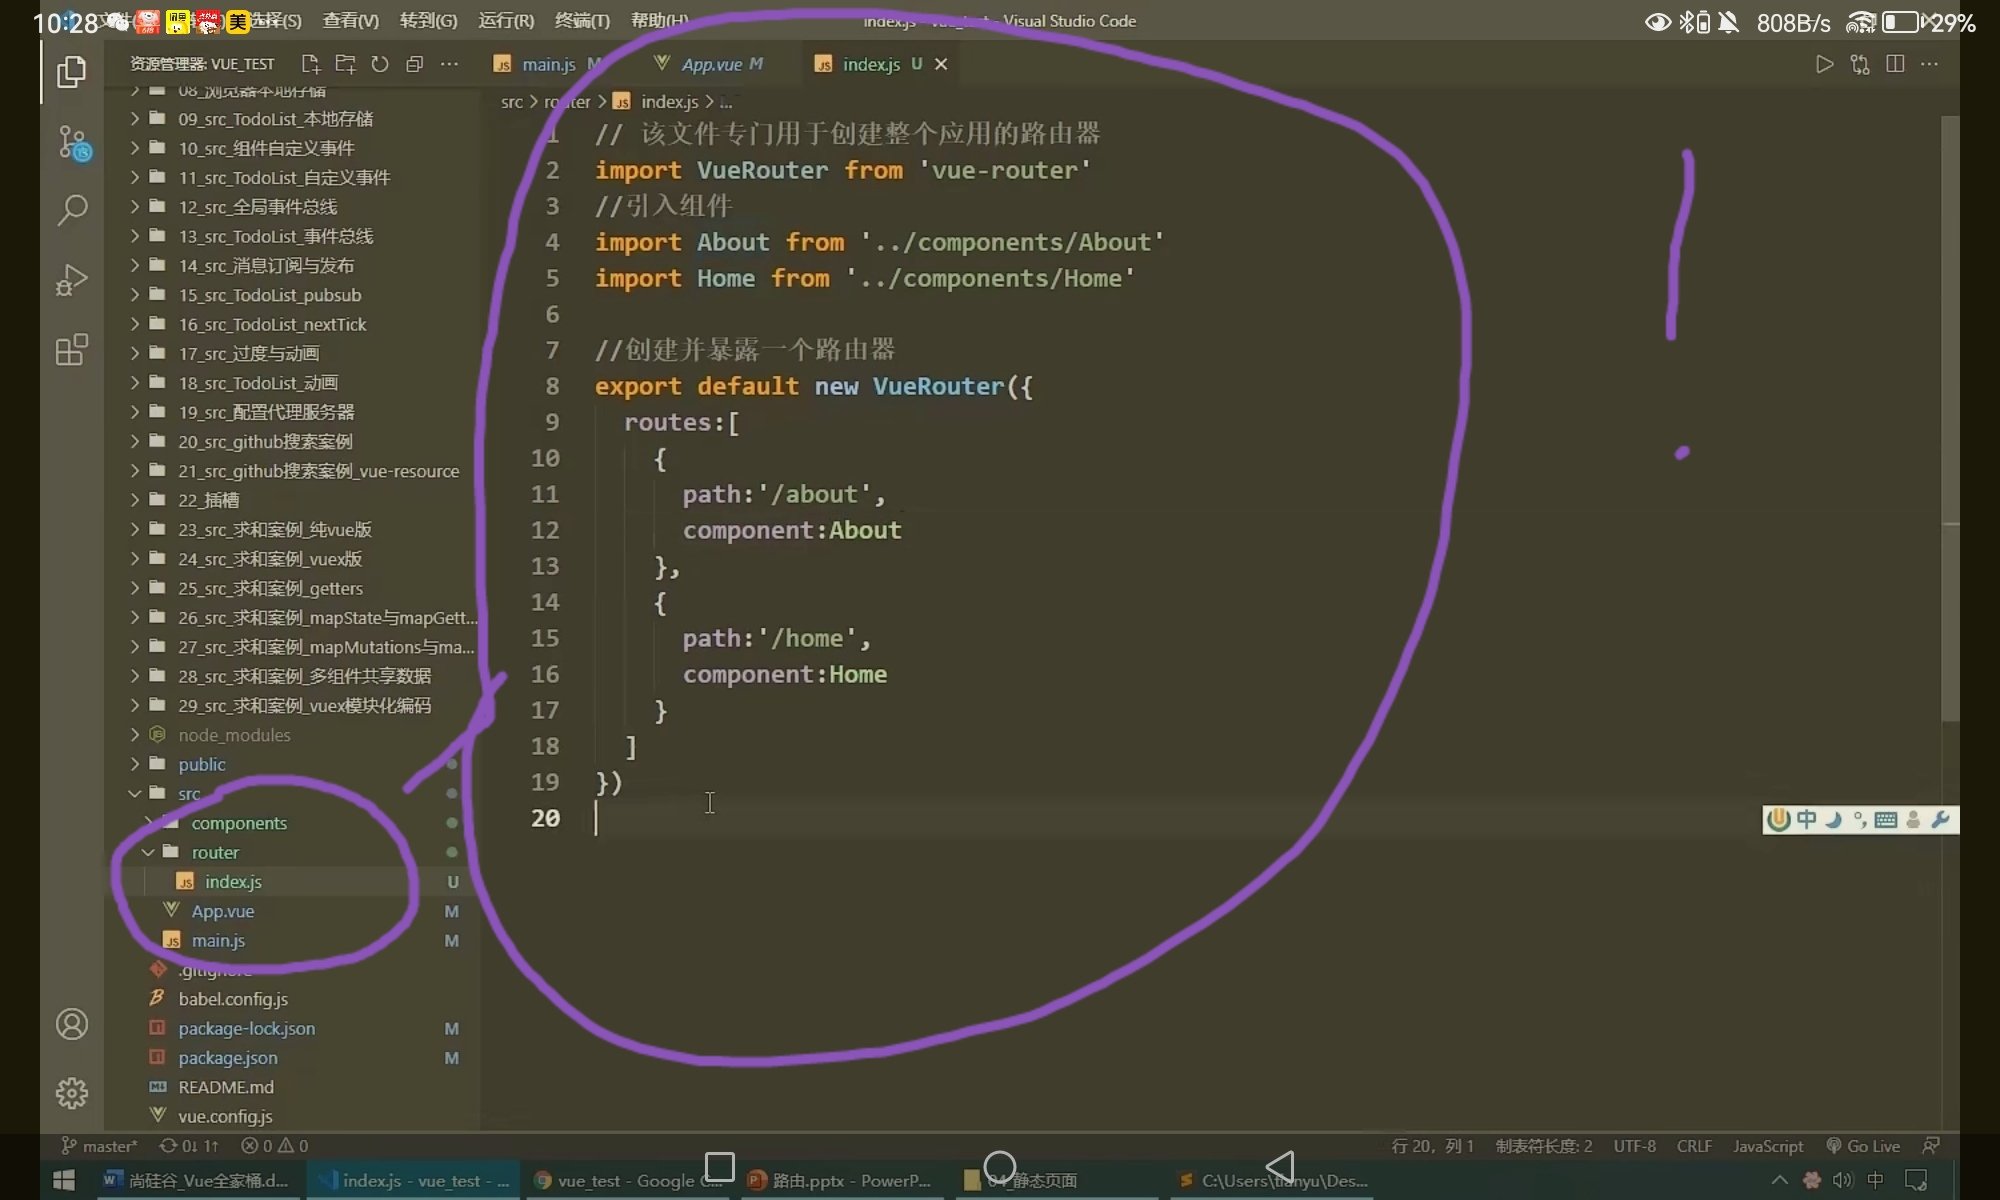
Task: Collapse all folders in explorer
Action: 414,64
